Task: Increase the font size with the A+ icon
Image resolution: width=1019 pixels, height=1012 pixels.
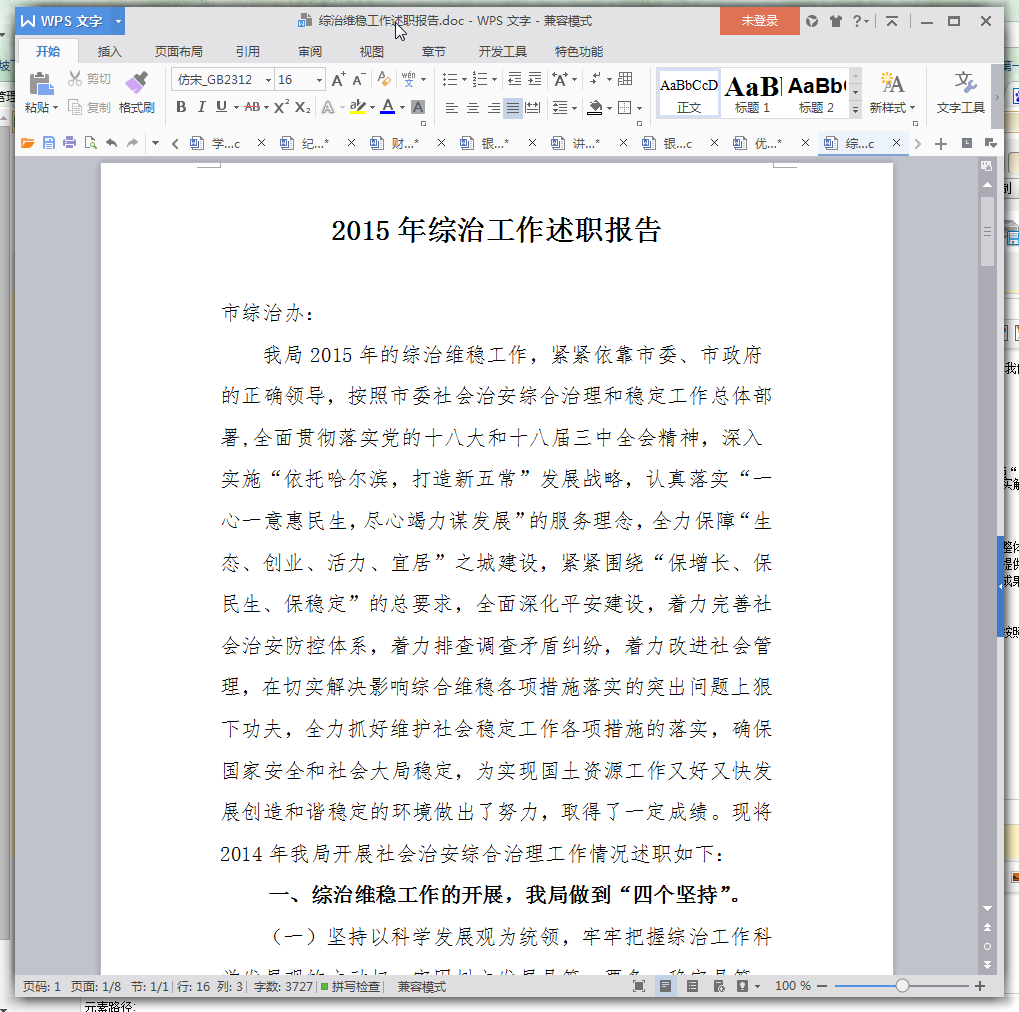Action: (x=338, y=79)
